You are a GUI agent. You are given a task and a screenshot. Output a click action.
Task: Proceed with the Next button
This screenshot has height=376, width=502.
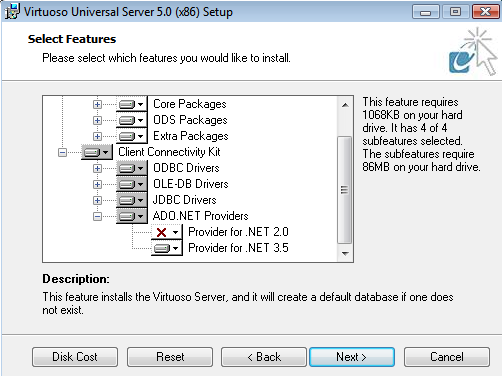click(352, 357)
